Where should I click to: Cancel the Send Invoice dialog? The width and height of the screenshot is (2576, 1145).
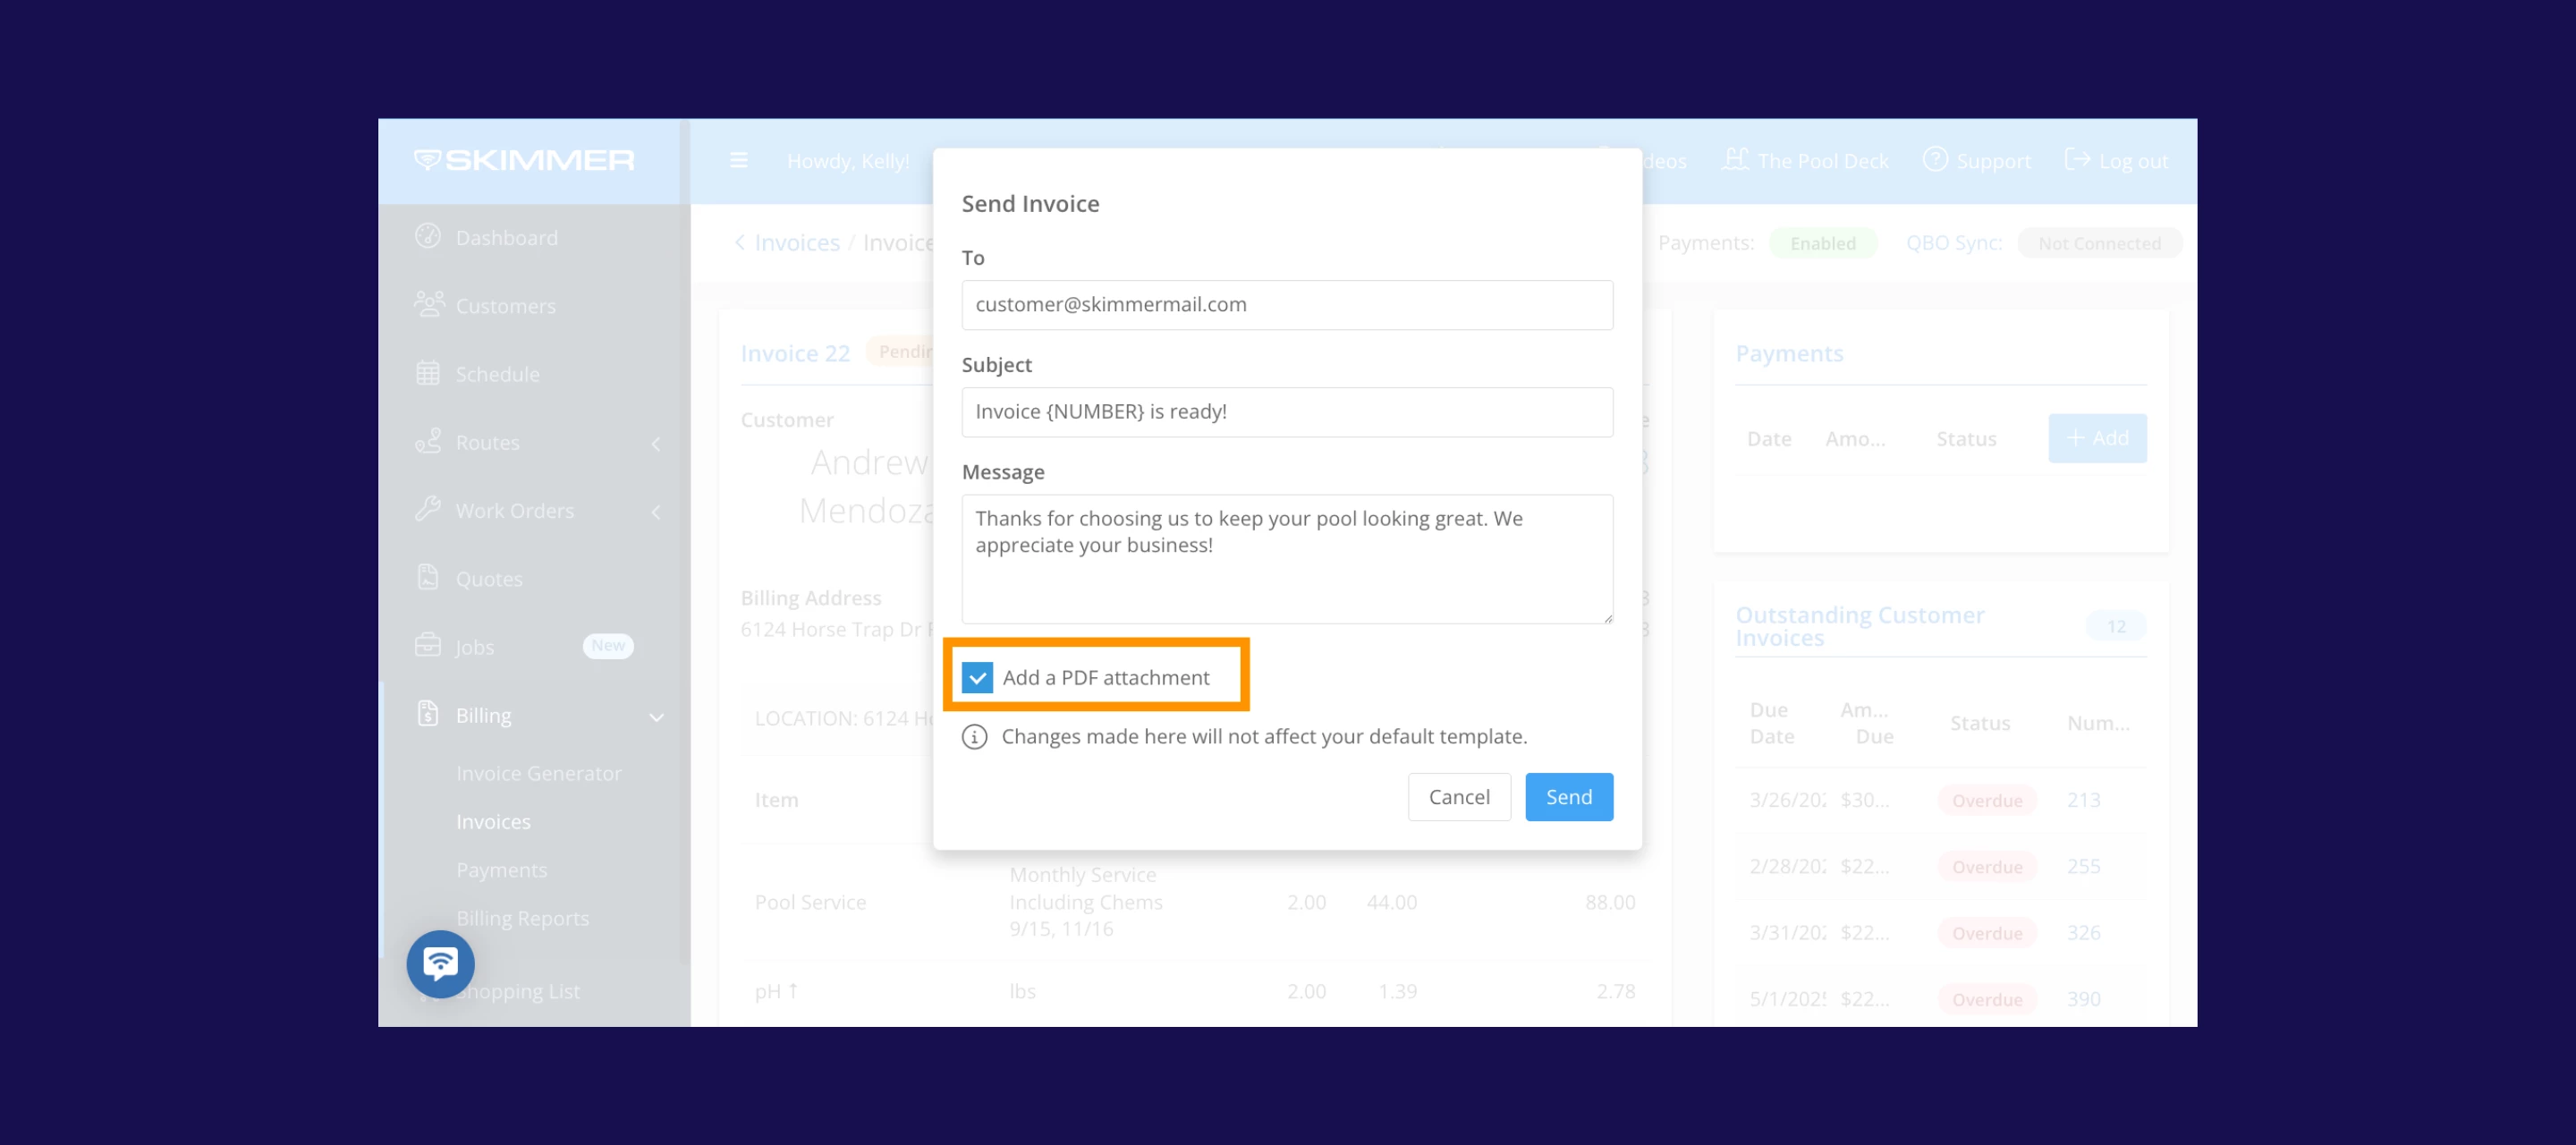(1458, 796)
